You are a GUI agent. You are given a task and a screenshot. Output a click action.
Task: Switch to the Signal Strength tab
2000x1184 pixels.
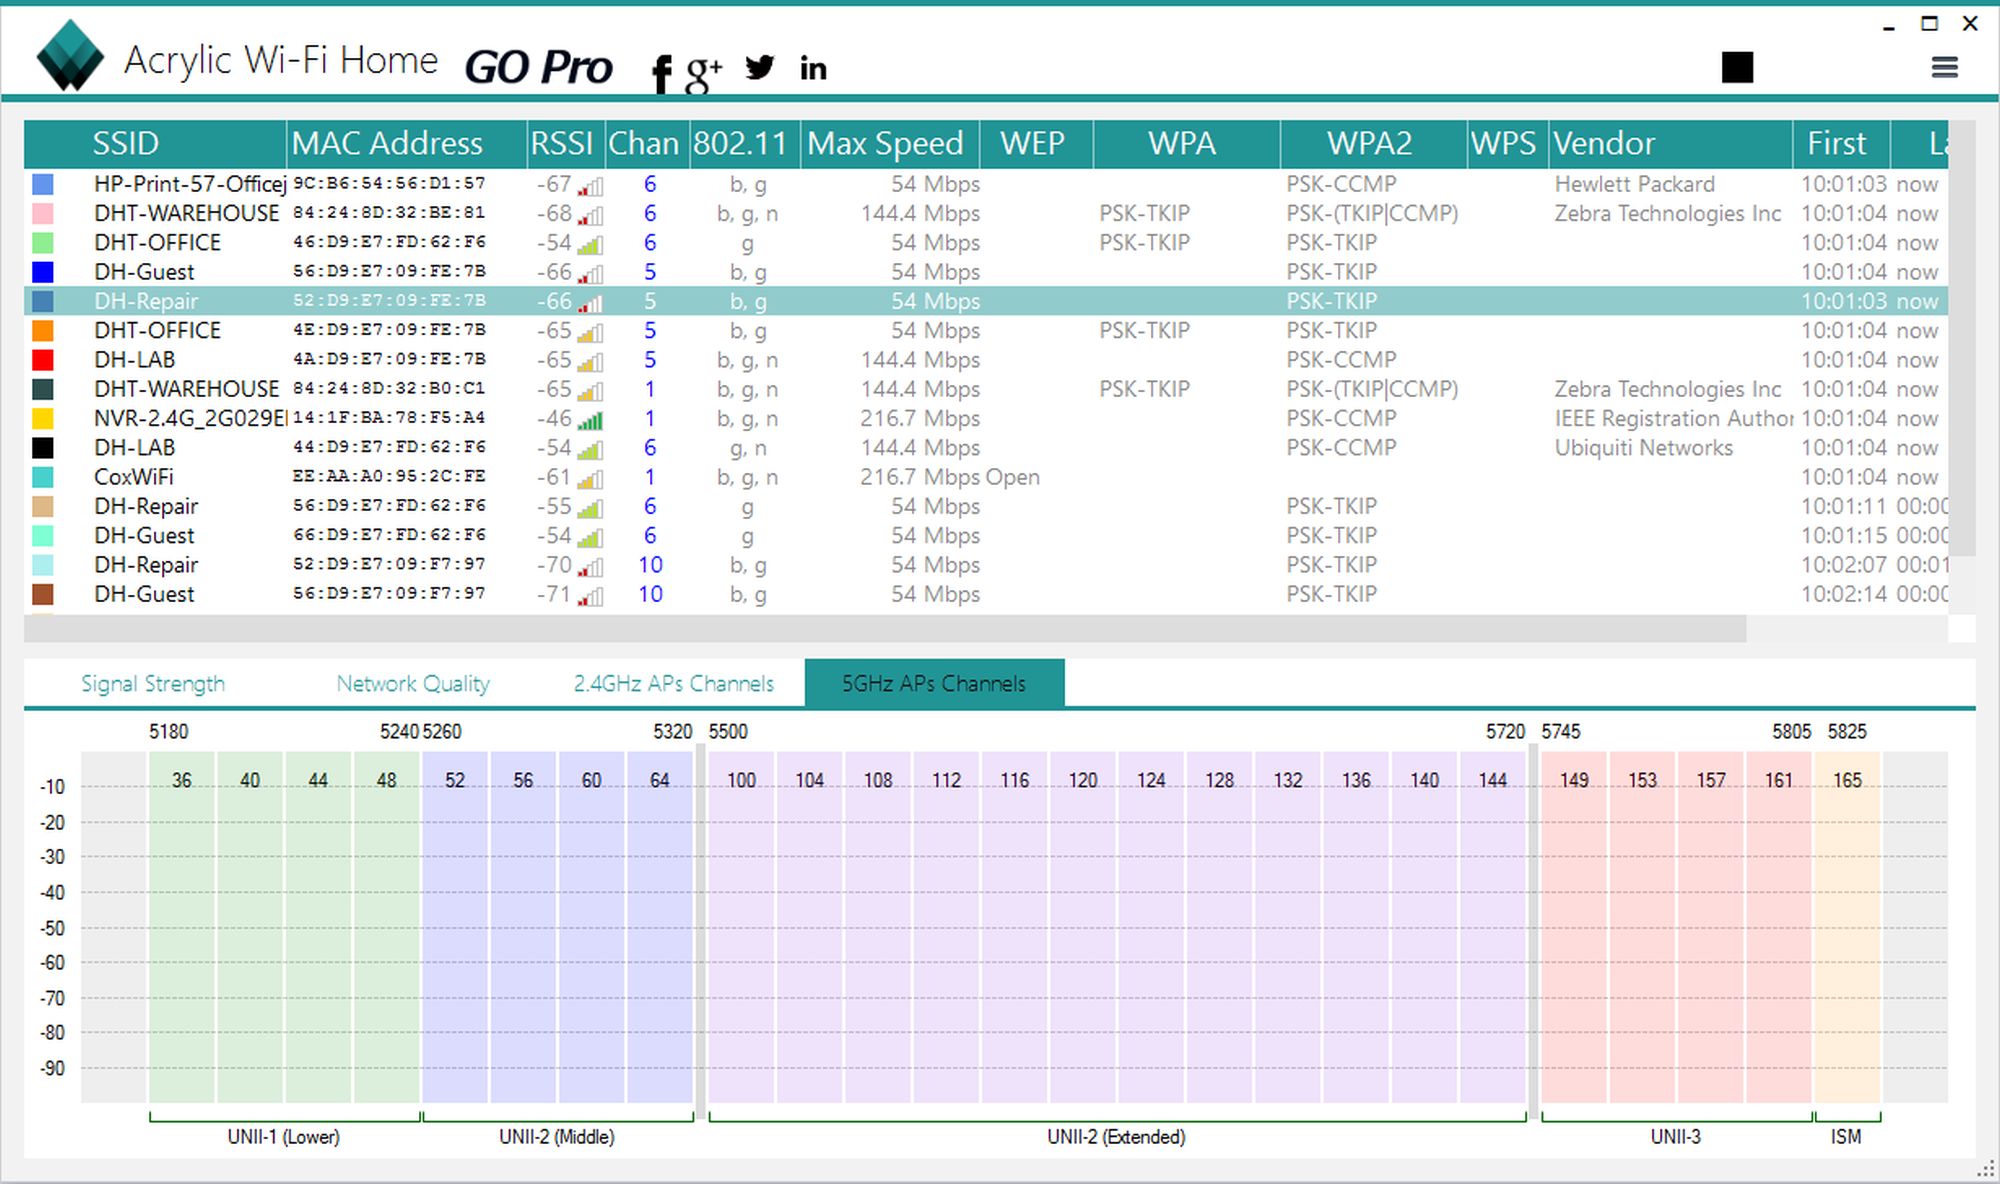click(153, 684)
